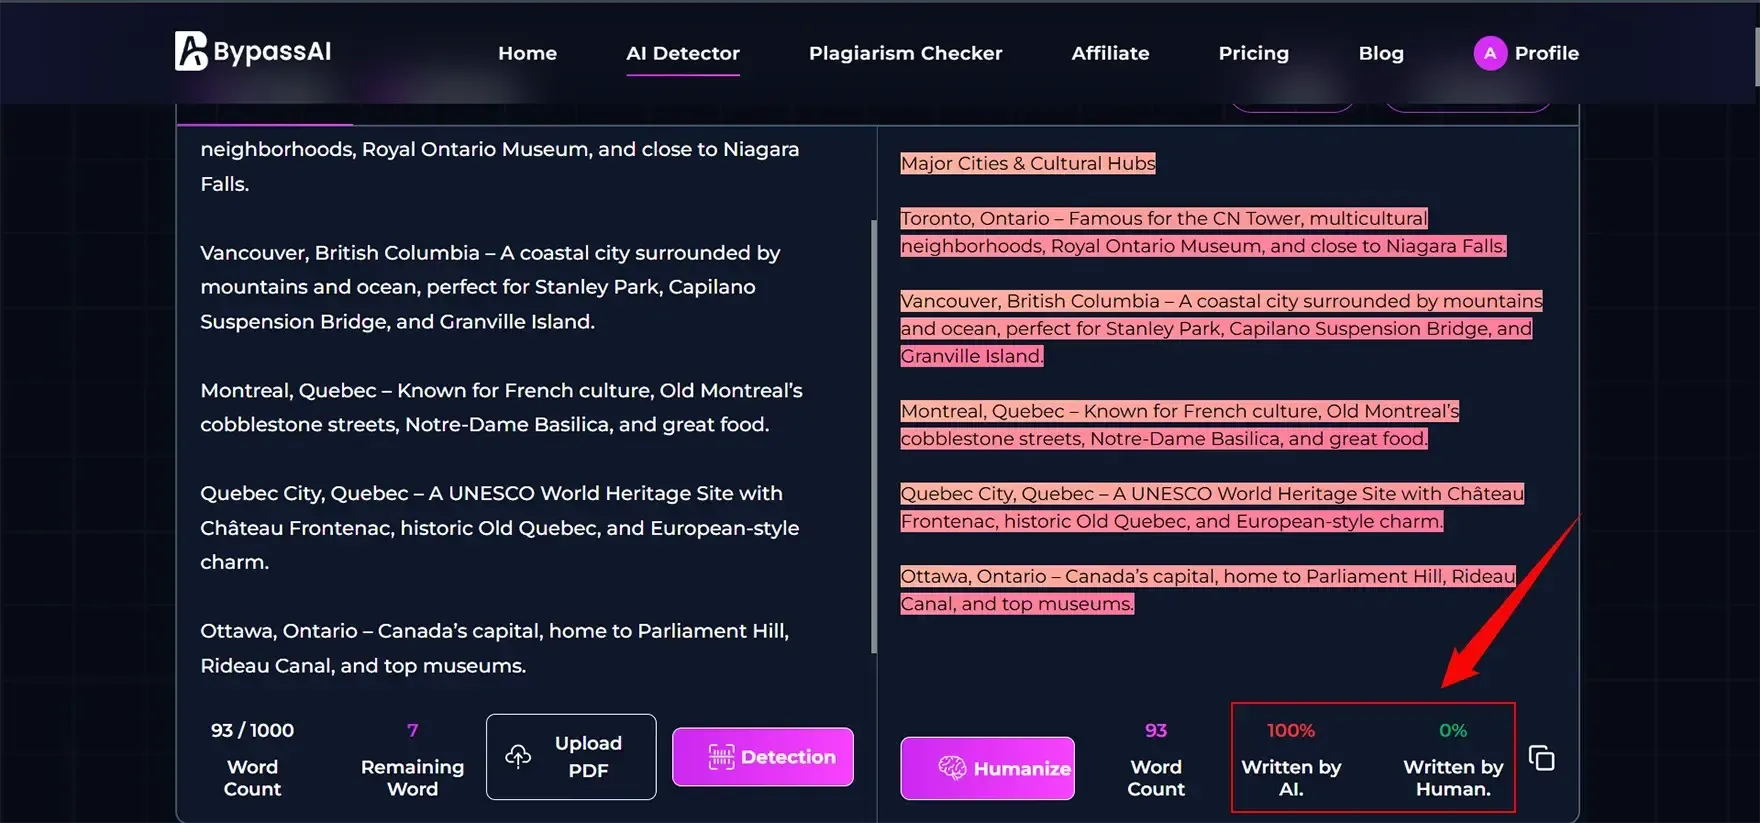This screenshot has height=823, width=1760.
Task: Click the Affiliate navigation link
Action: (1110, 53)
